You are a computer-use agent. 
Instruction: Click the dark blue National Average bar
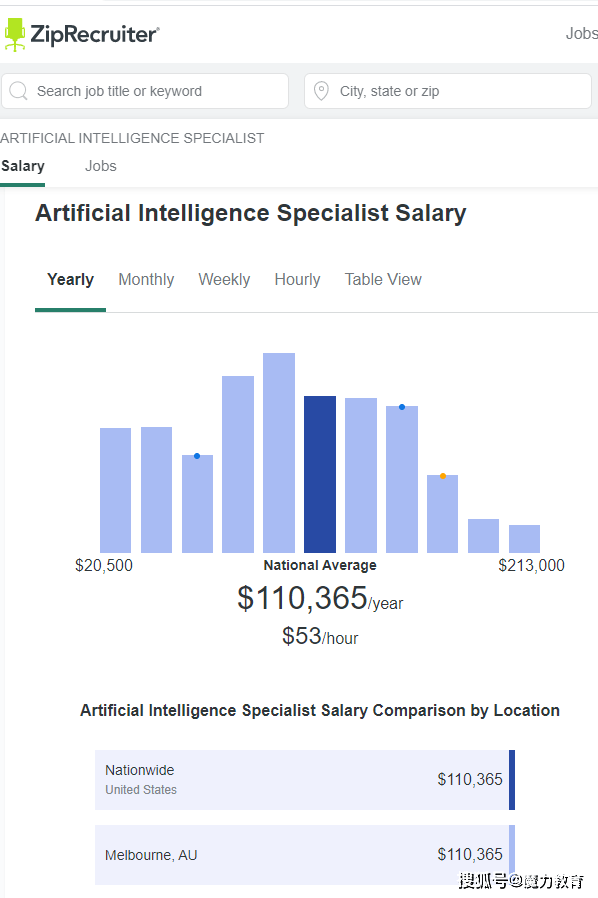[320, 474]
